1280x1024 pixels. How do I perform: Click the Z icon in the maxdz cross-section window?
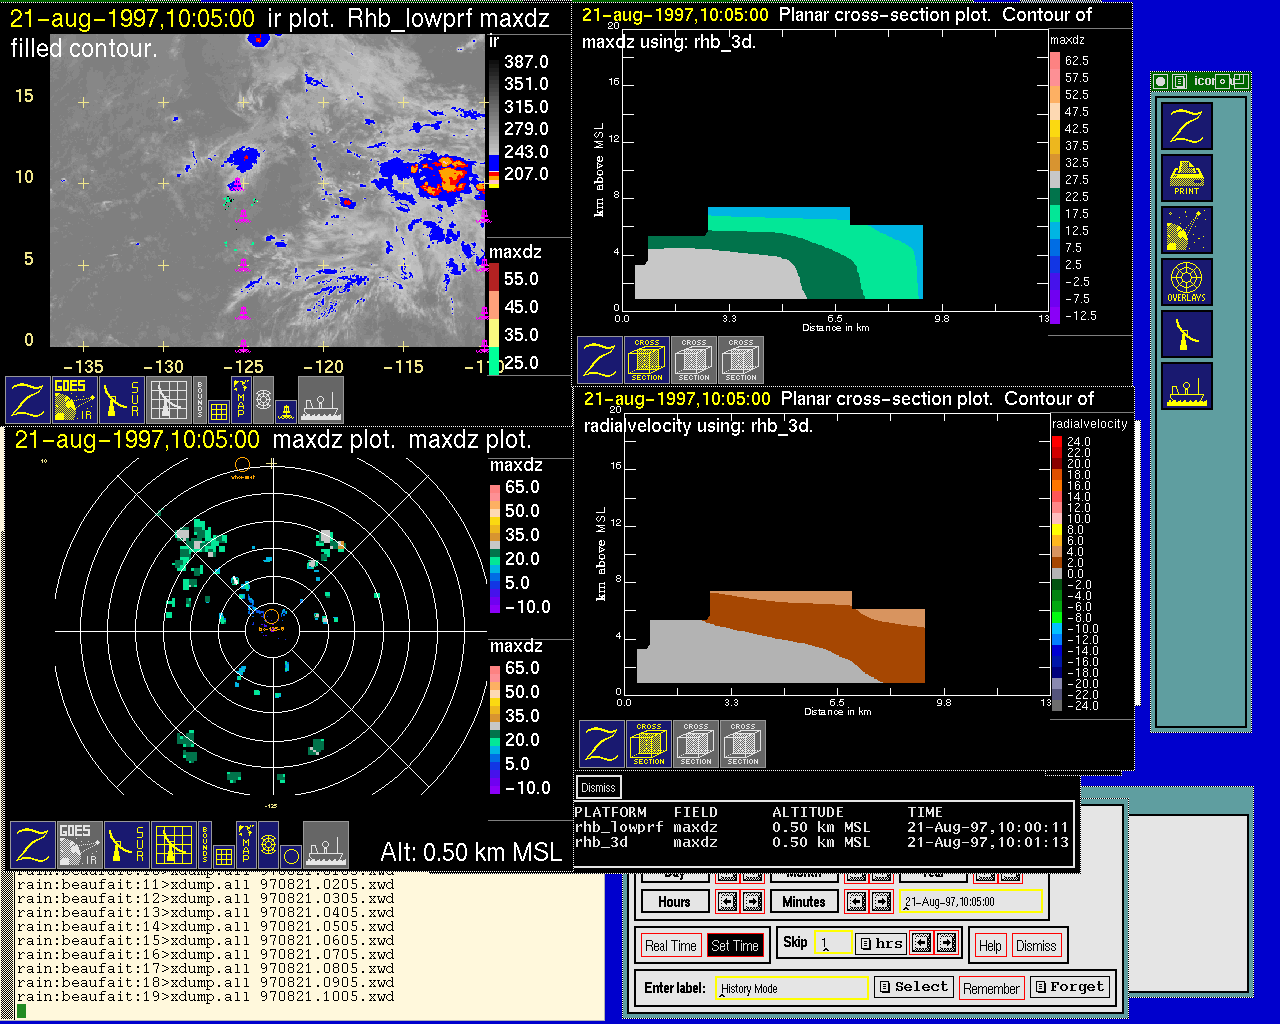[x=600, y=361]
